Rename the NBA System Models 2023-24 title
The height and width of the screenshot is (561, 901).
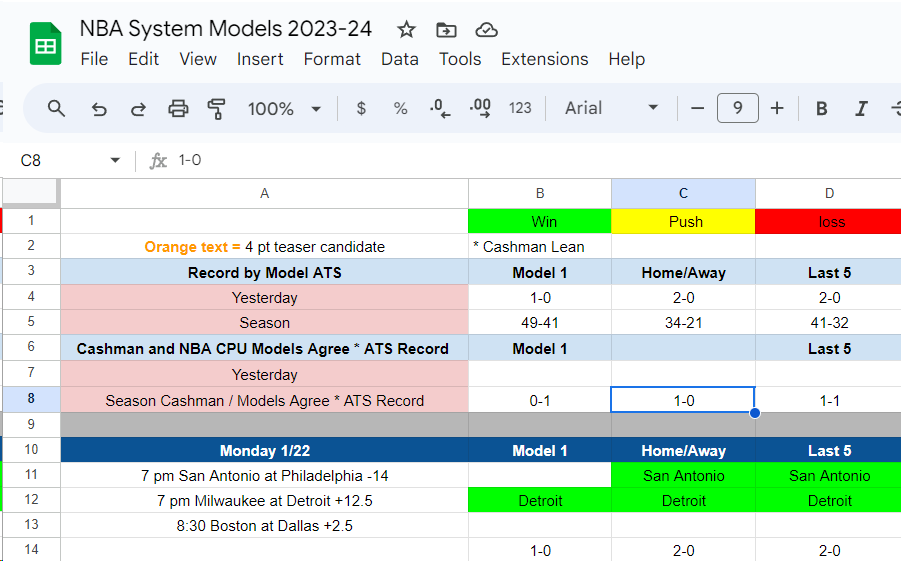click(226, 29)
